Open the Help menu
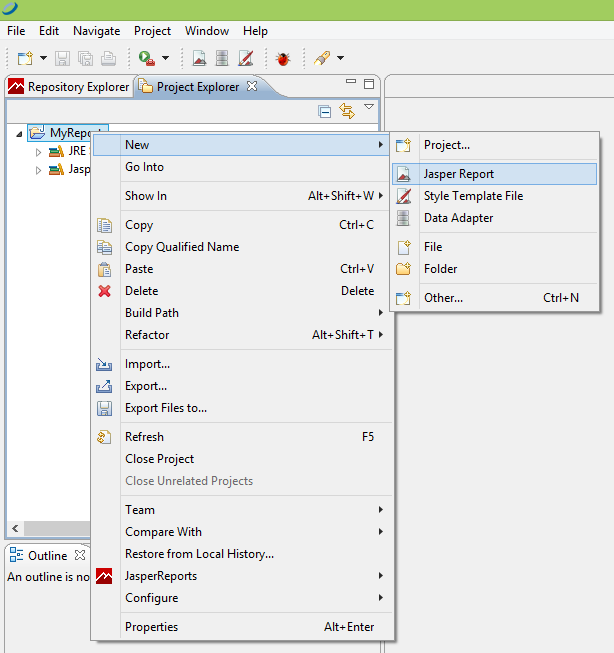The height and width of the screenshot is (653, 614). (255, 31)
